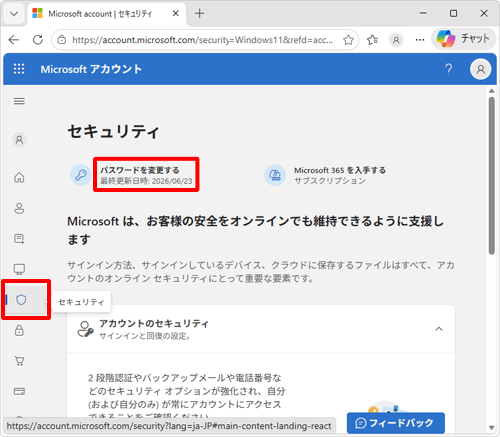
Task: Open the Microsoft apps grid launcher
Action: [19, 69]
